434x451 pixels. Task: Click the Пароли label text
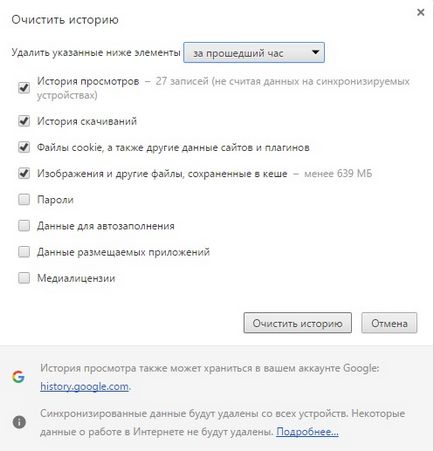(55, 200)
